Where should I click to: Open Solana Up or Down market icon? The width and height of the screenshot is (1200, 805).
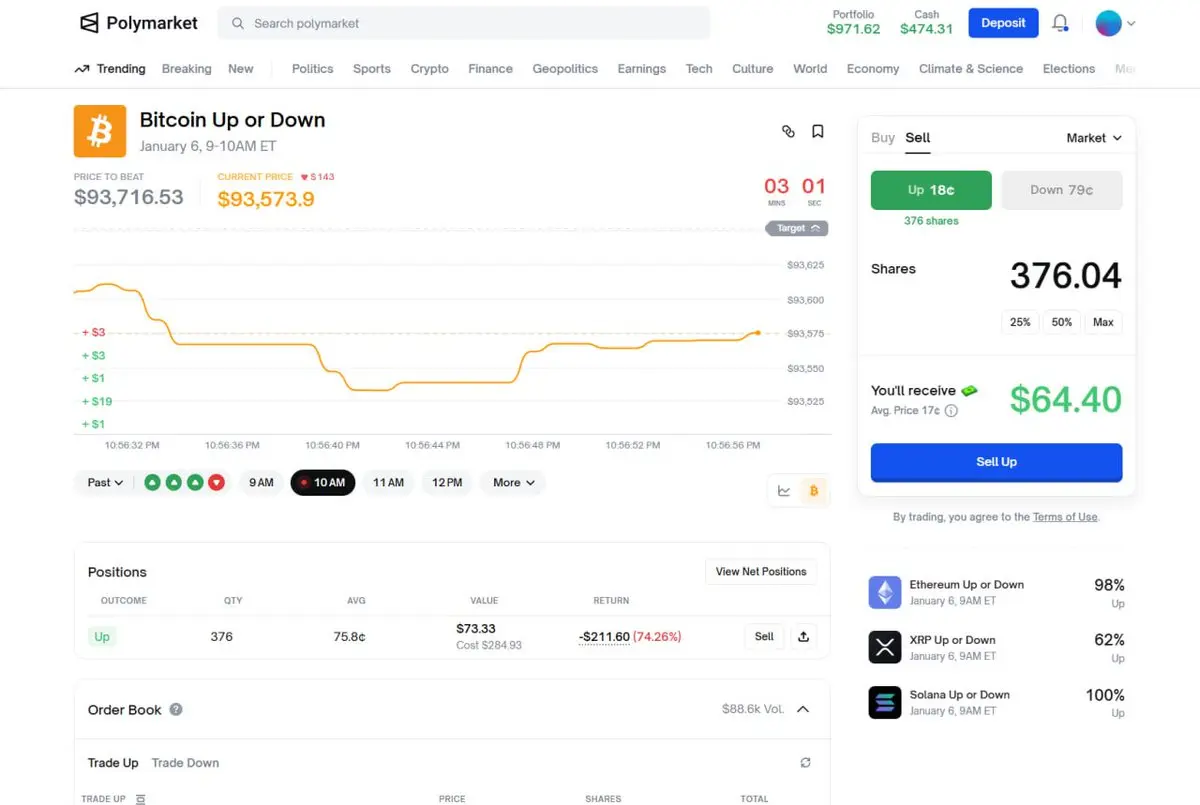(x=885, y=702)
